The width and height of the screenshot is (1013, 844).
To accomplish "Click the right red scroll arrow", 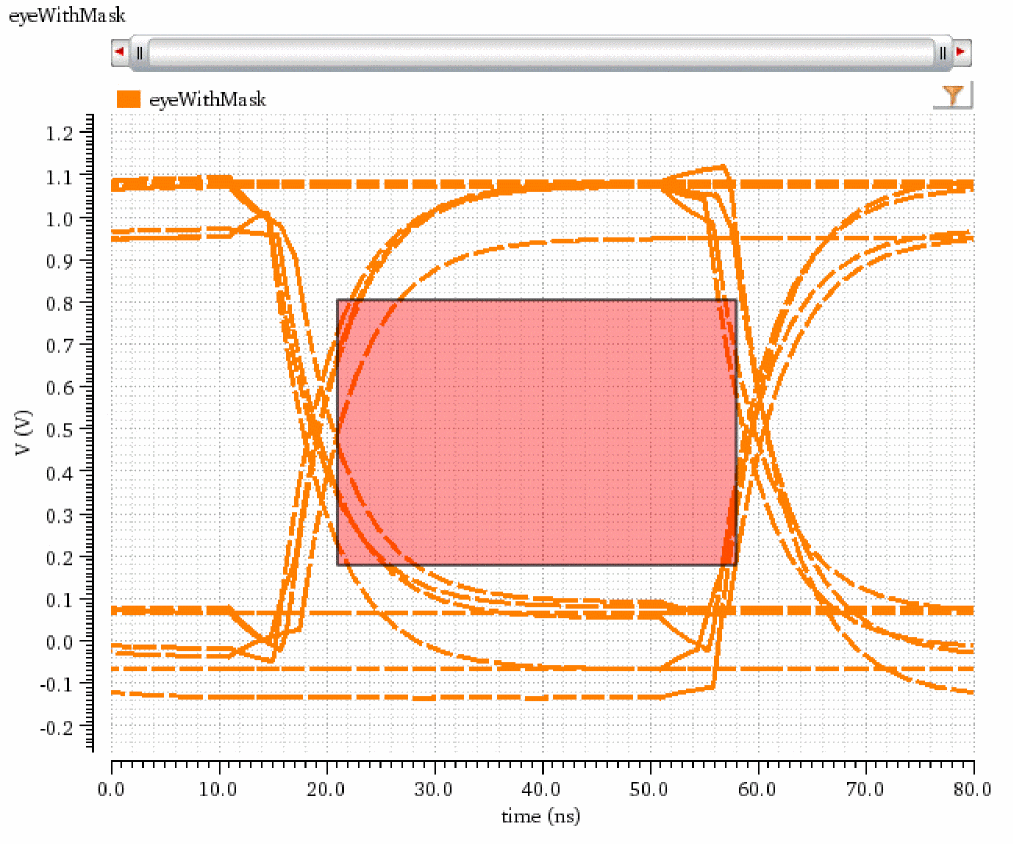I will pyautogui.click(x=962, y=52).
